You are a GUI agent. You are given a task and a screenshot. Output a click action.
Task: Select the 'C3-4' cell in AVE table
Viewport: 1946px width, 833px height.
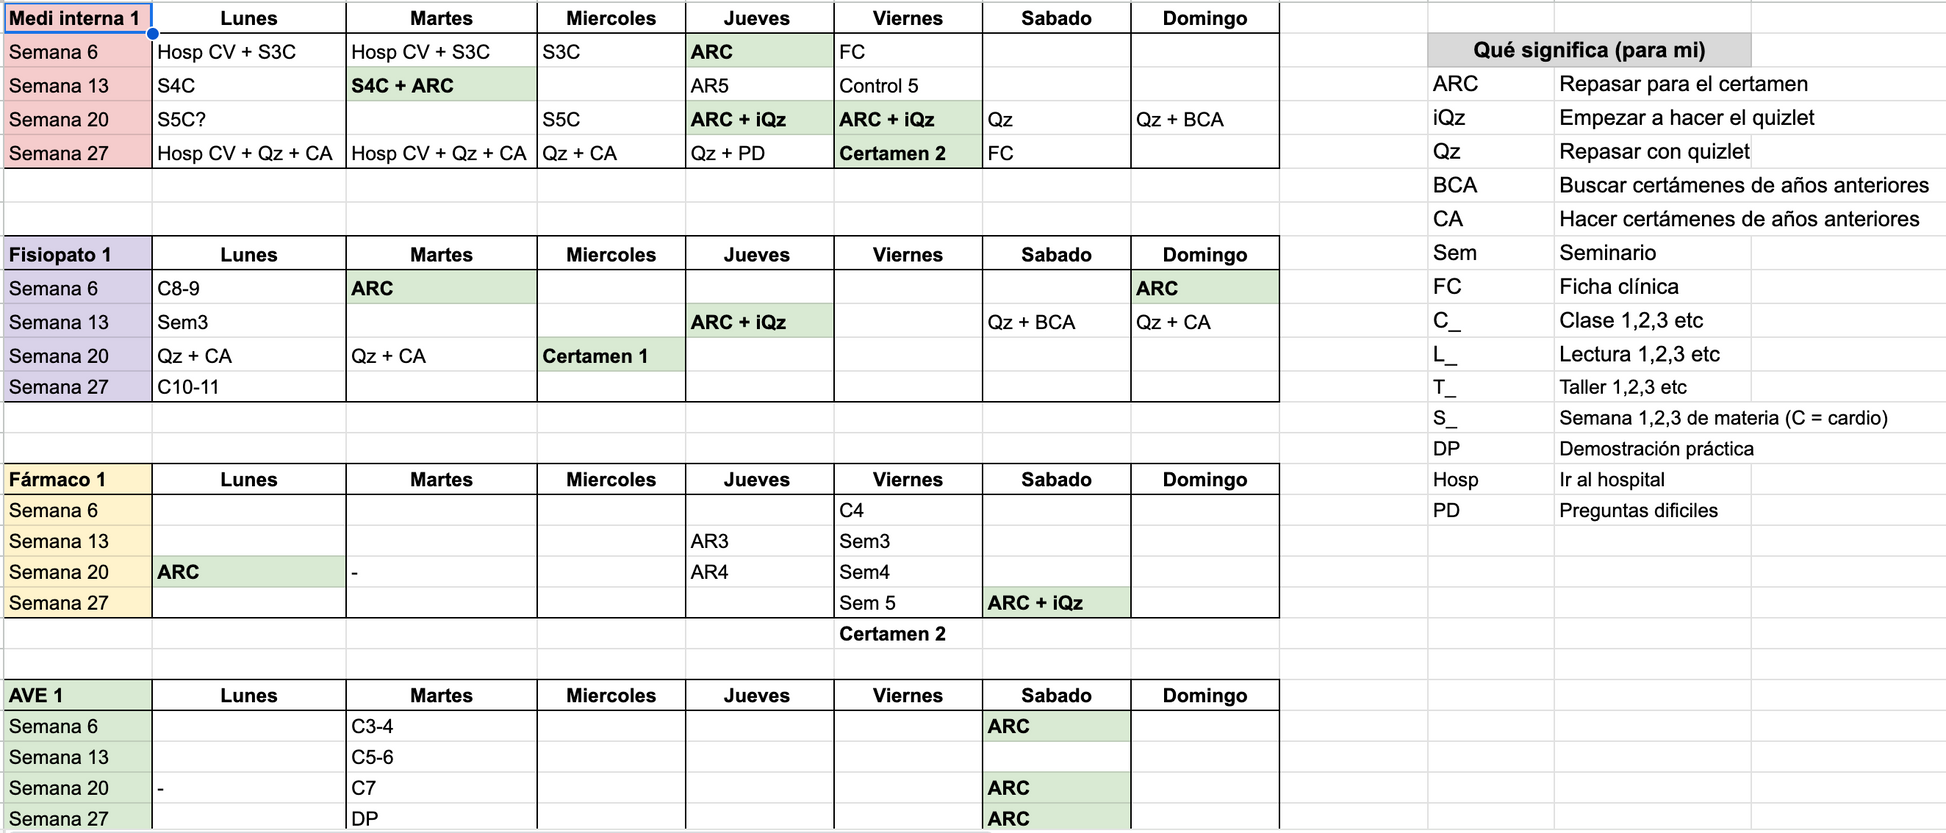pyautogui.click(x=441, y=726)
